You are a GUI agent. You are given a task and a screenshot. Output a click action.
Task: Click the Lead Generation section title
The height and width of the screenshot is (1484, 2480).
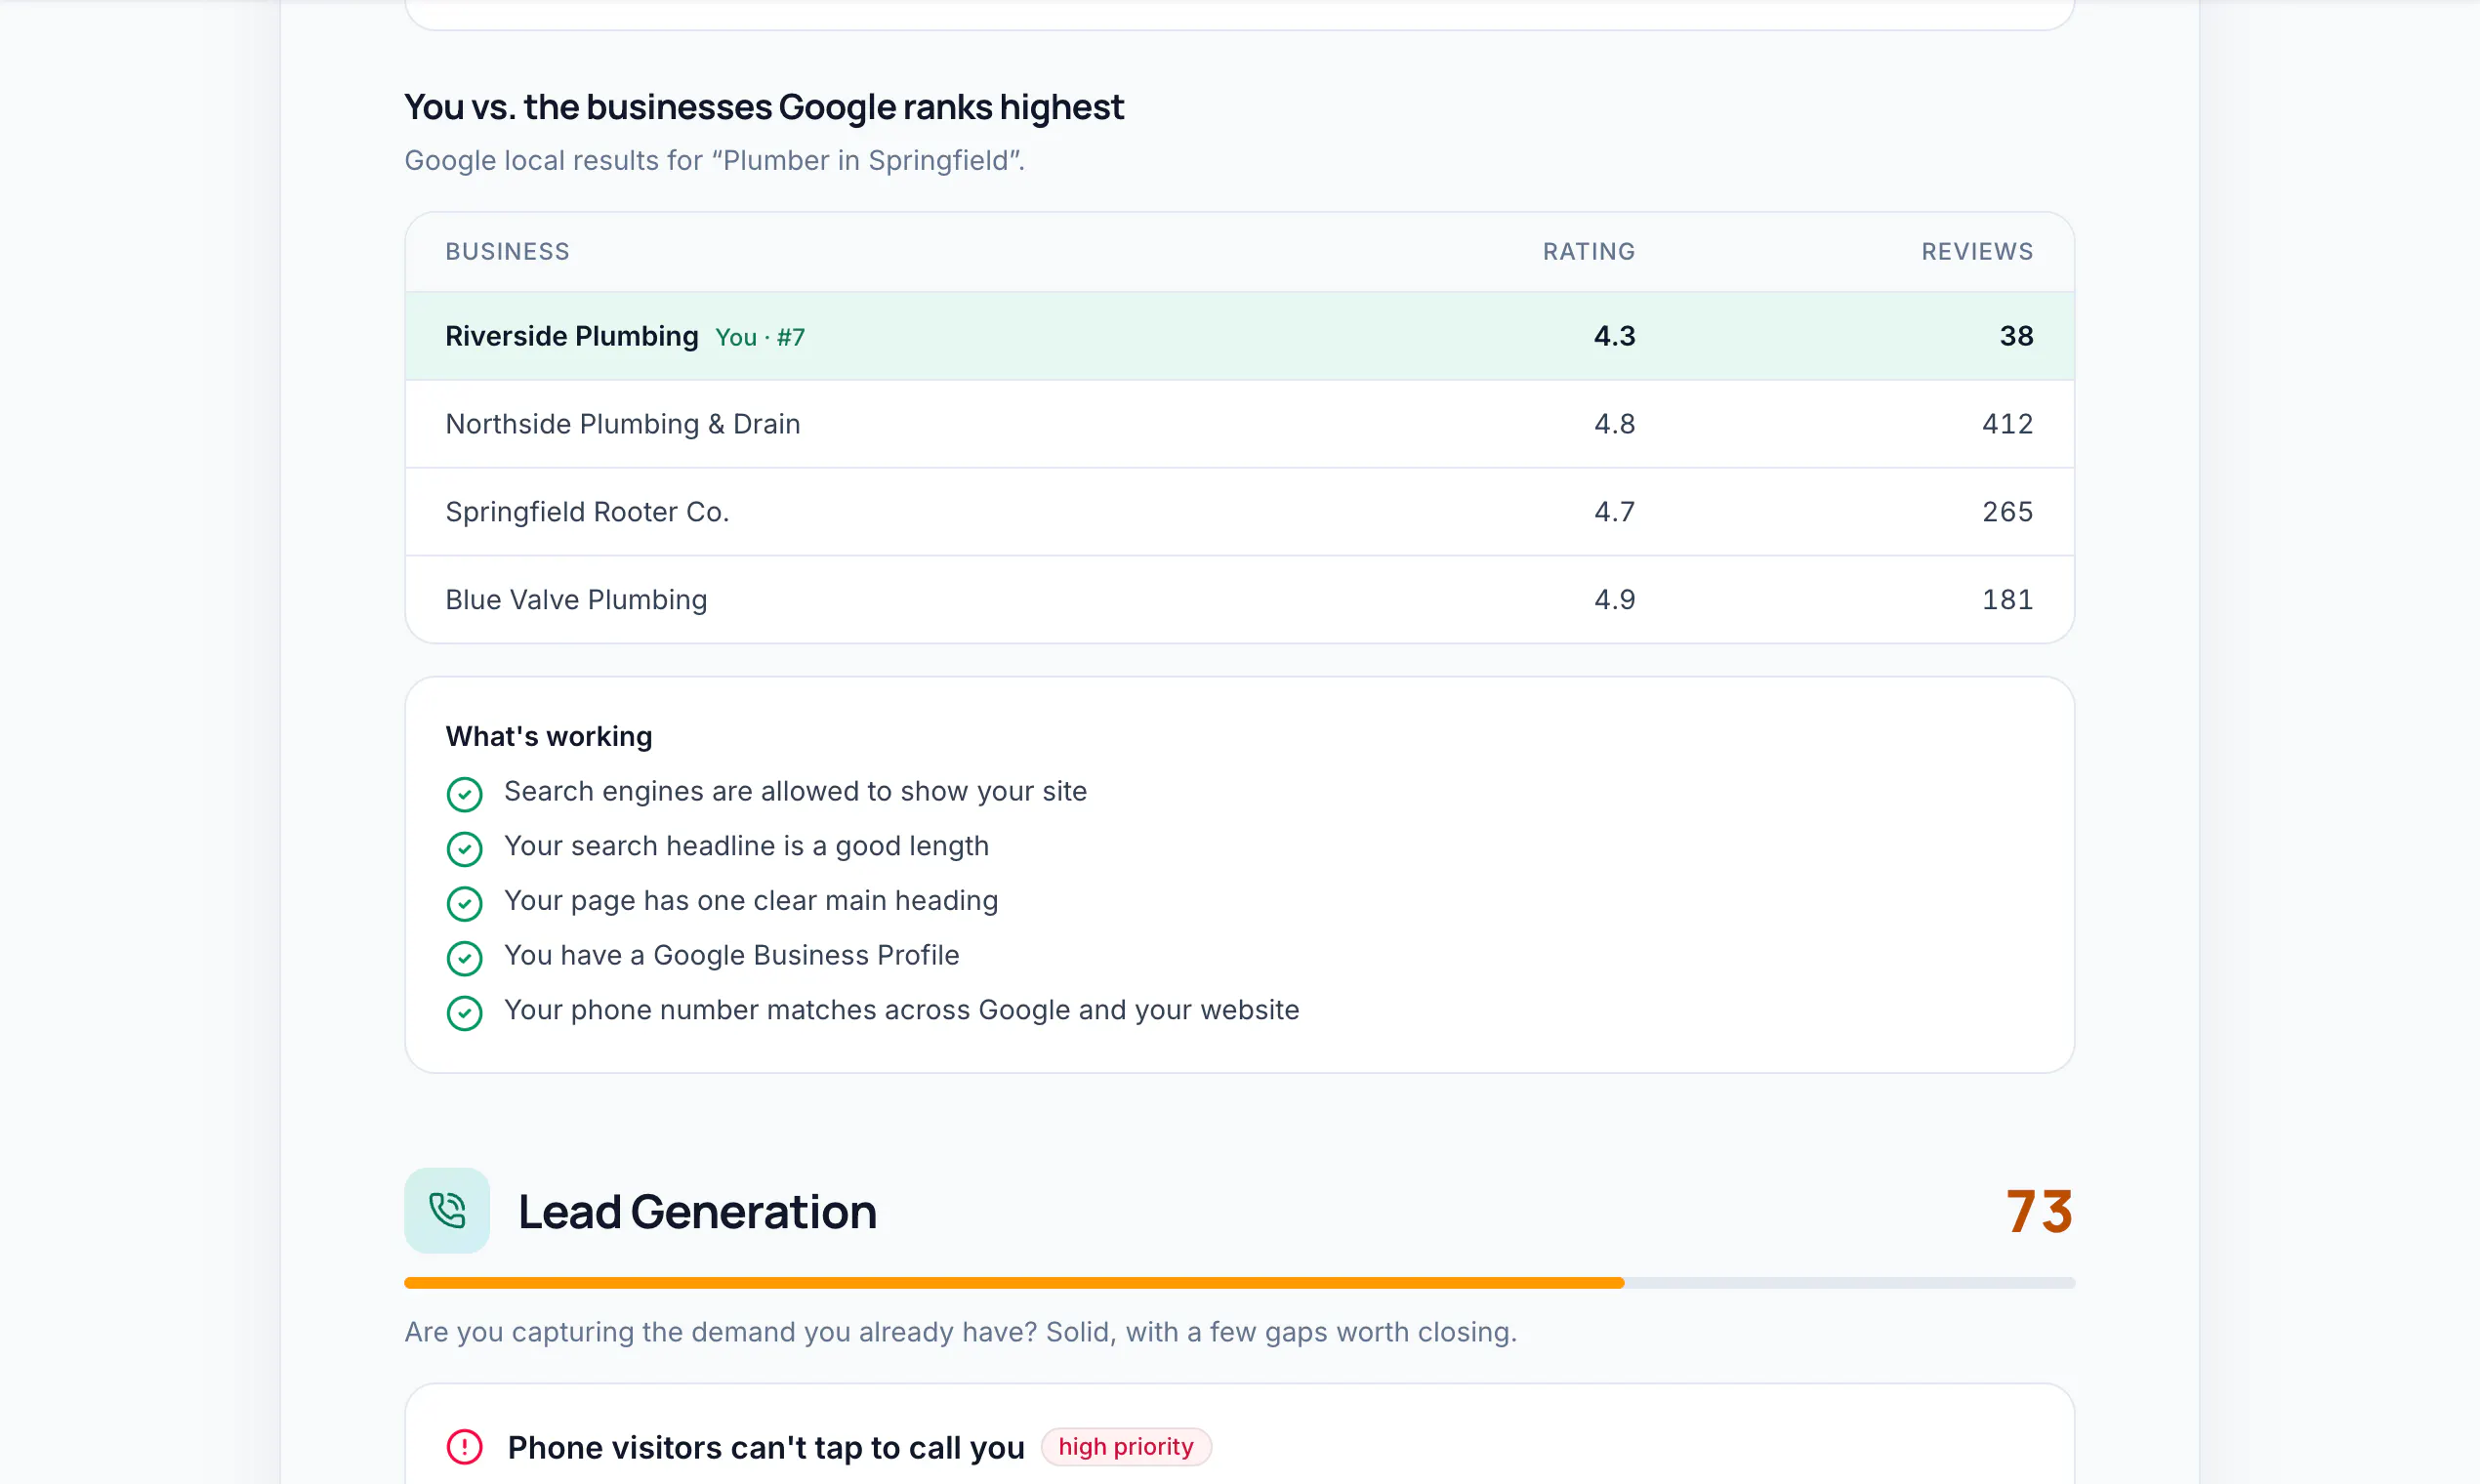tap(697, 1211)
